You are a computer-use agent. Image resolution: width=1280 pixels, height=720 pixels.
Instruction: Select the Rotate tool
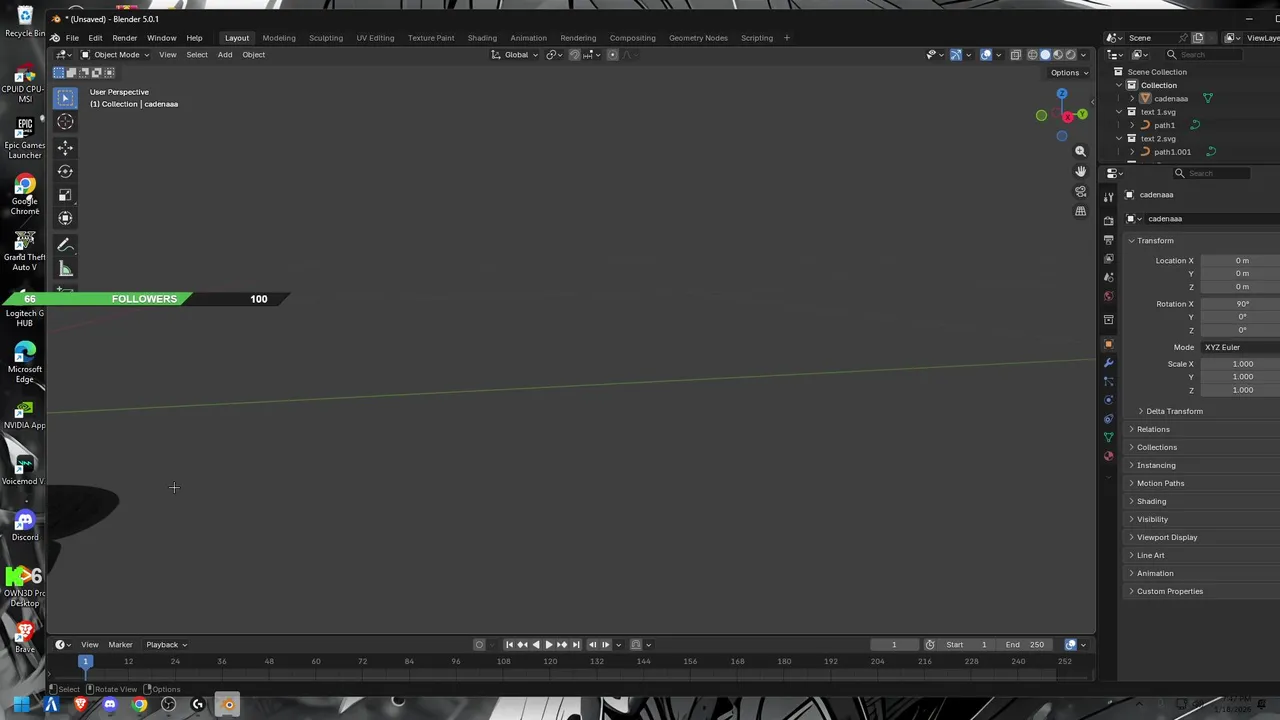tap(65, 171)
